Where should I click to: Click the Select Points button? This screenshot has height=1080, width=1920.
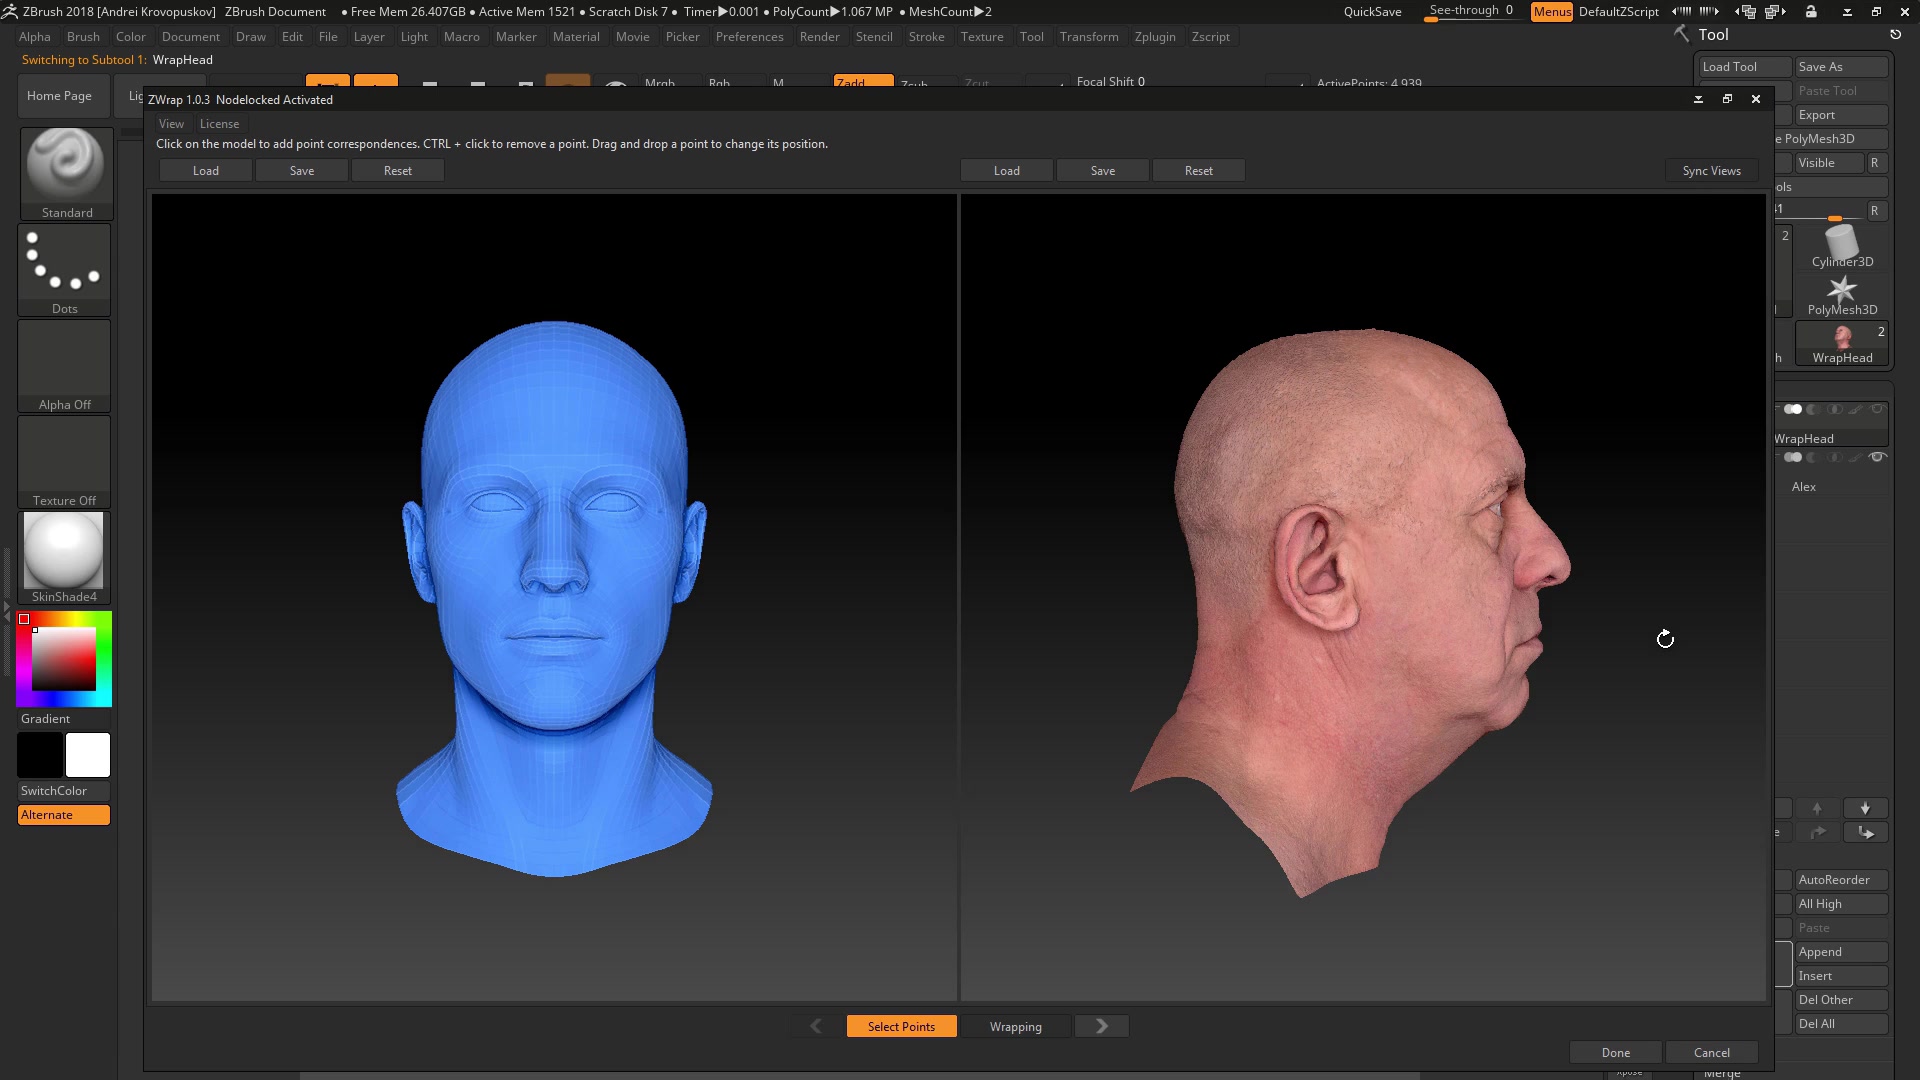click(x=901, y=1026)
